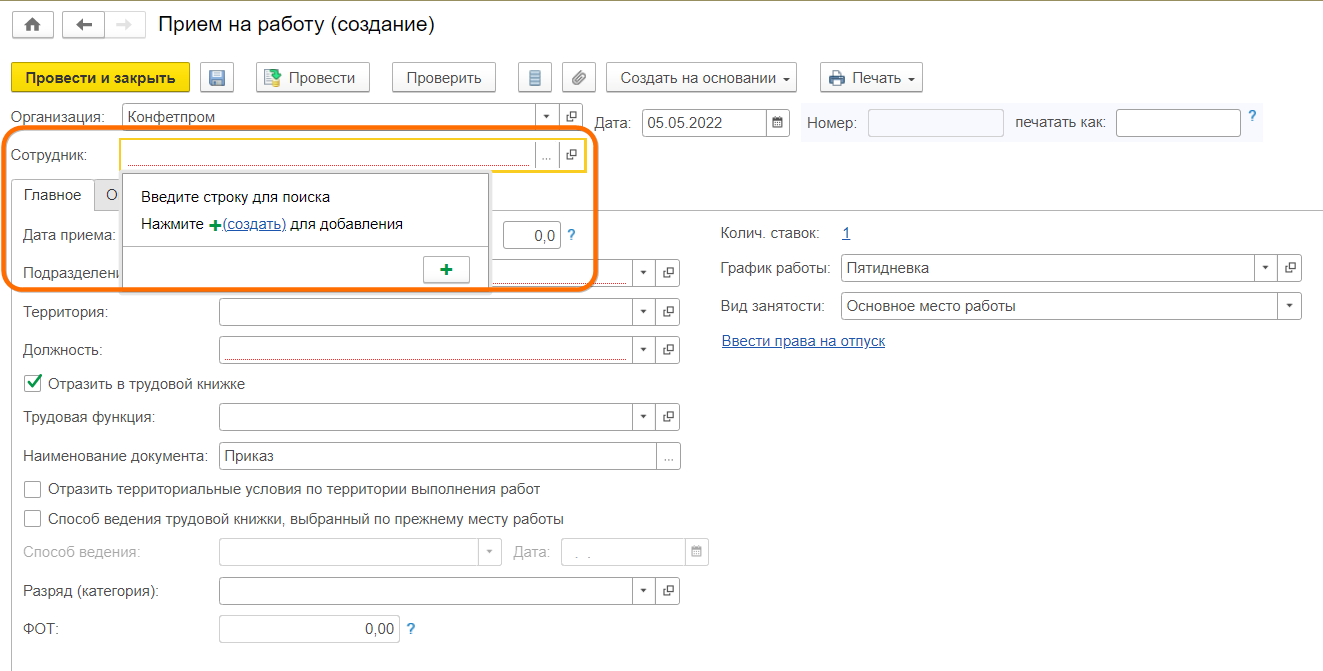Enable Отразить территориальные условия checkbox
The width and height of the screenshot is (1323, 671).
[x=33, y=489]
